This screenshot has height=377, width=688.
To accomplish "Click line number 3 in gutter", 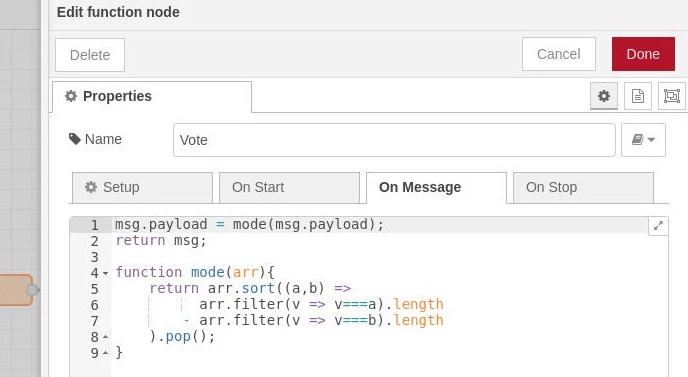I will [94, 257].
